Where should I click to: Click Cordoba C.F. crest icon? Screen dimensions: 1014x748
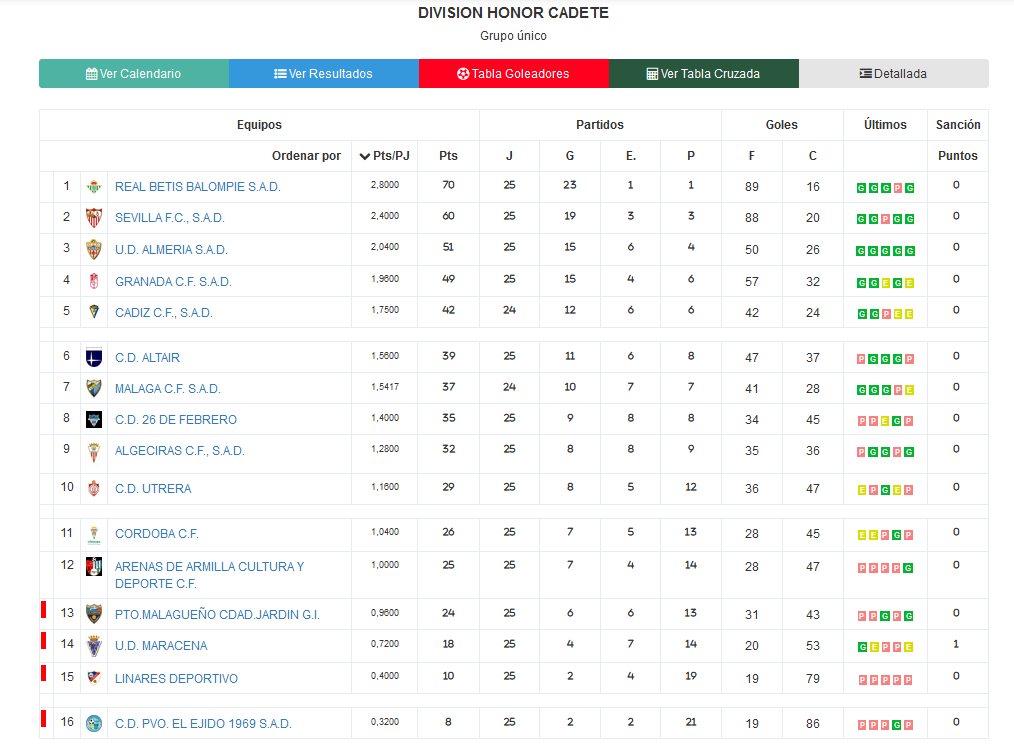(x=94, y=535)
